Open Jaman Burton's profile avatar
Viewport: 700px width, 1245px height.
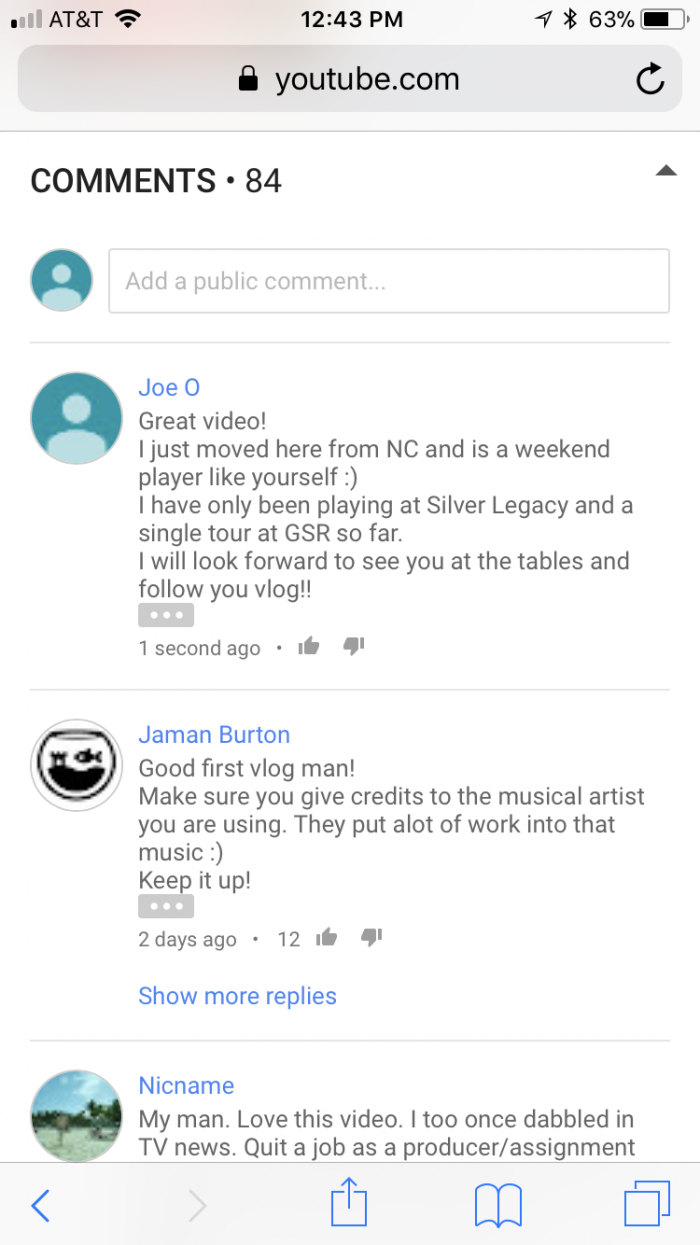76,765
